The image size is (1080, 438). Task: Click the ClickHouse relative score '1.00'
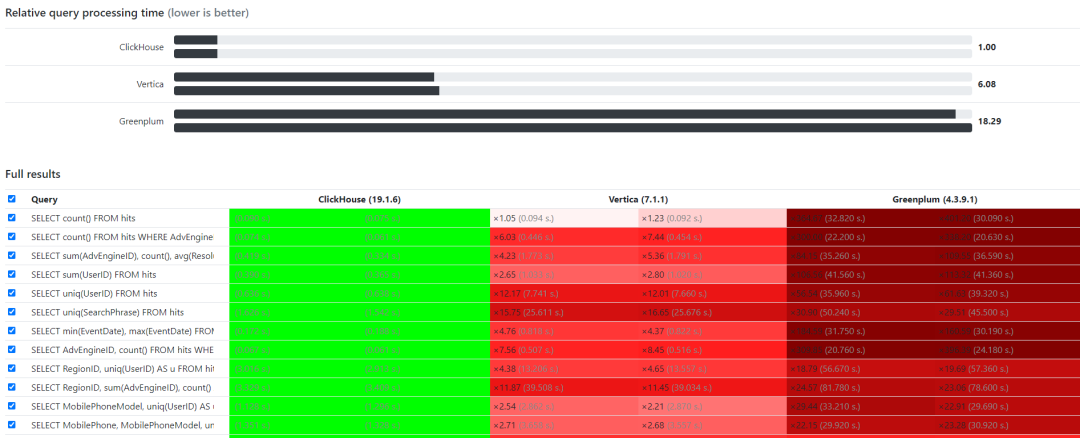[987, 48]
